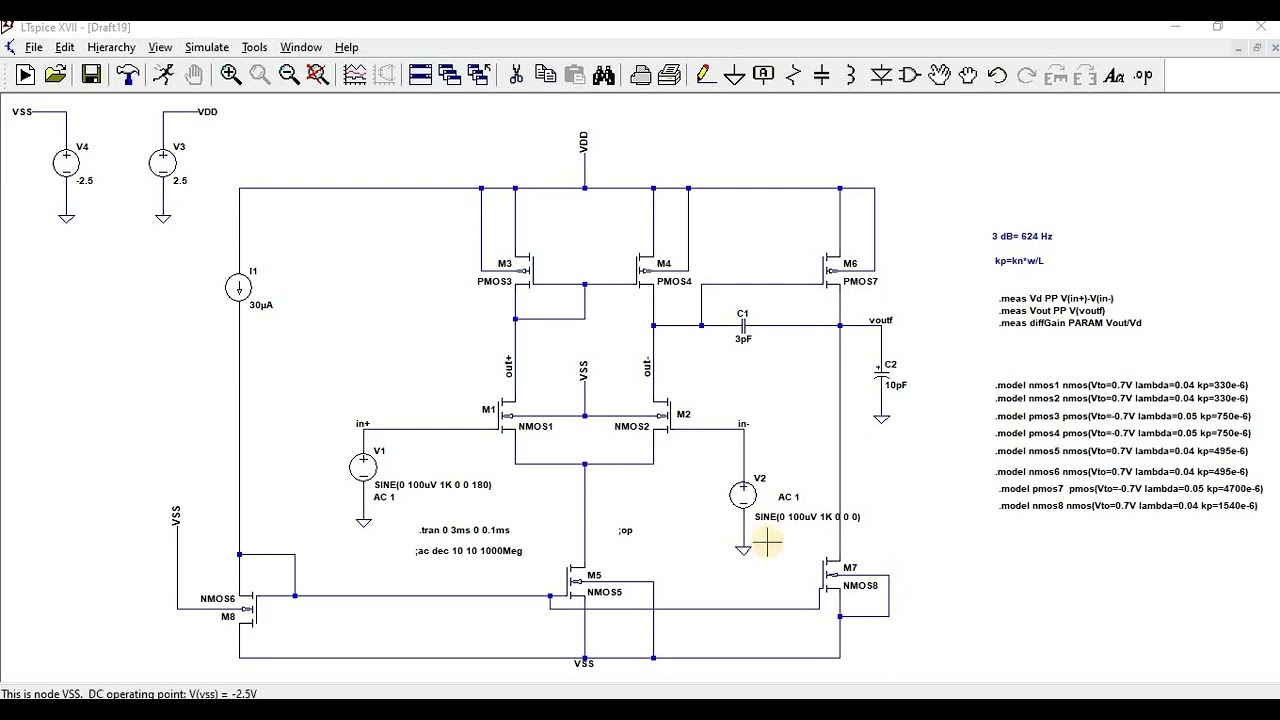Screen dimensions: 1280x720
Task: Place a Ground symbol from the toolbar
Action: click(x=735, y=75)
